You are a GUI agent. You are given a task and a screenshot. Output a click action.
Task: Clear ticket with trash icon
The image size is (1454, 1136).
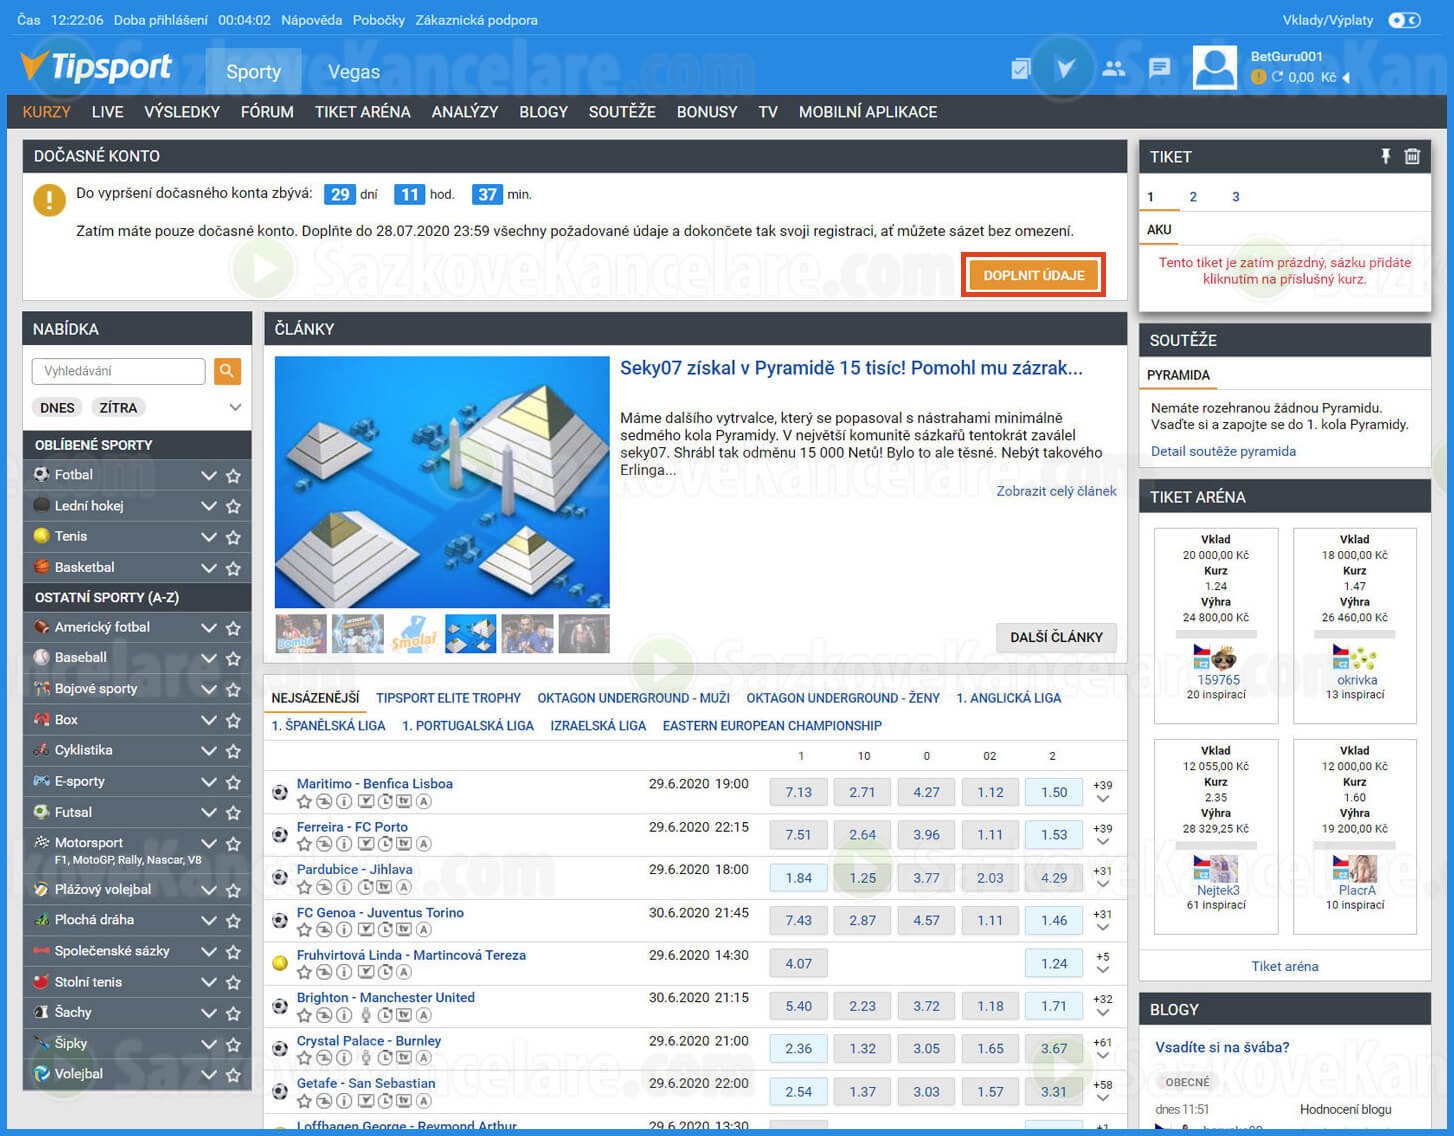coord(1412,156)
